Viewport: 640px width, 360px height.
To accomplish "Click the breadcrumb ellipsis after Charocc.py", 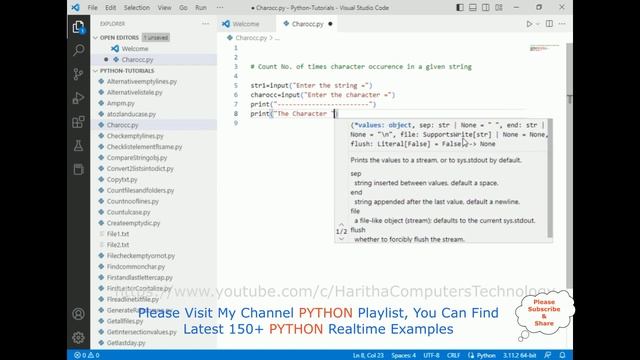I will coord(278,38).
